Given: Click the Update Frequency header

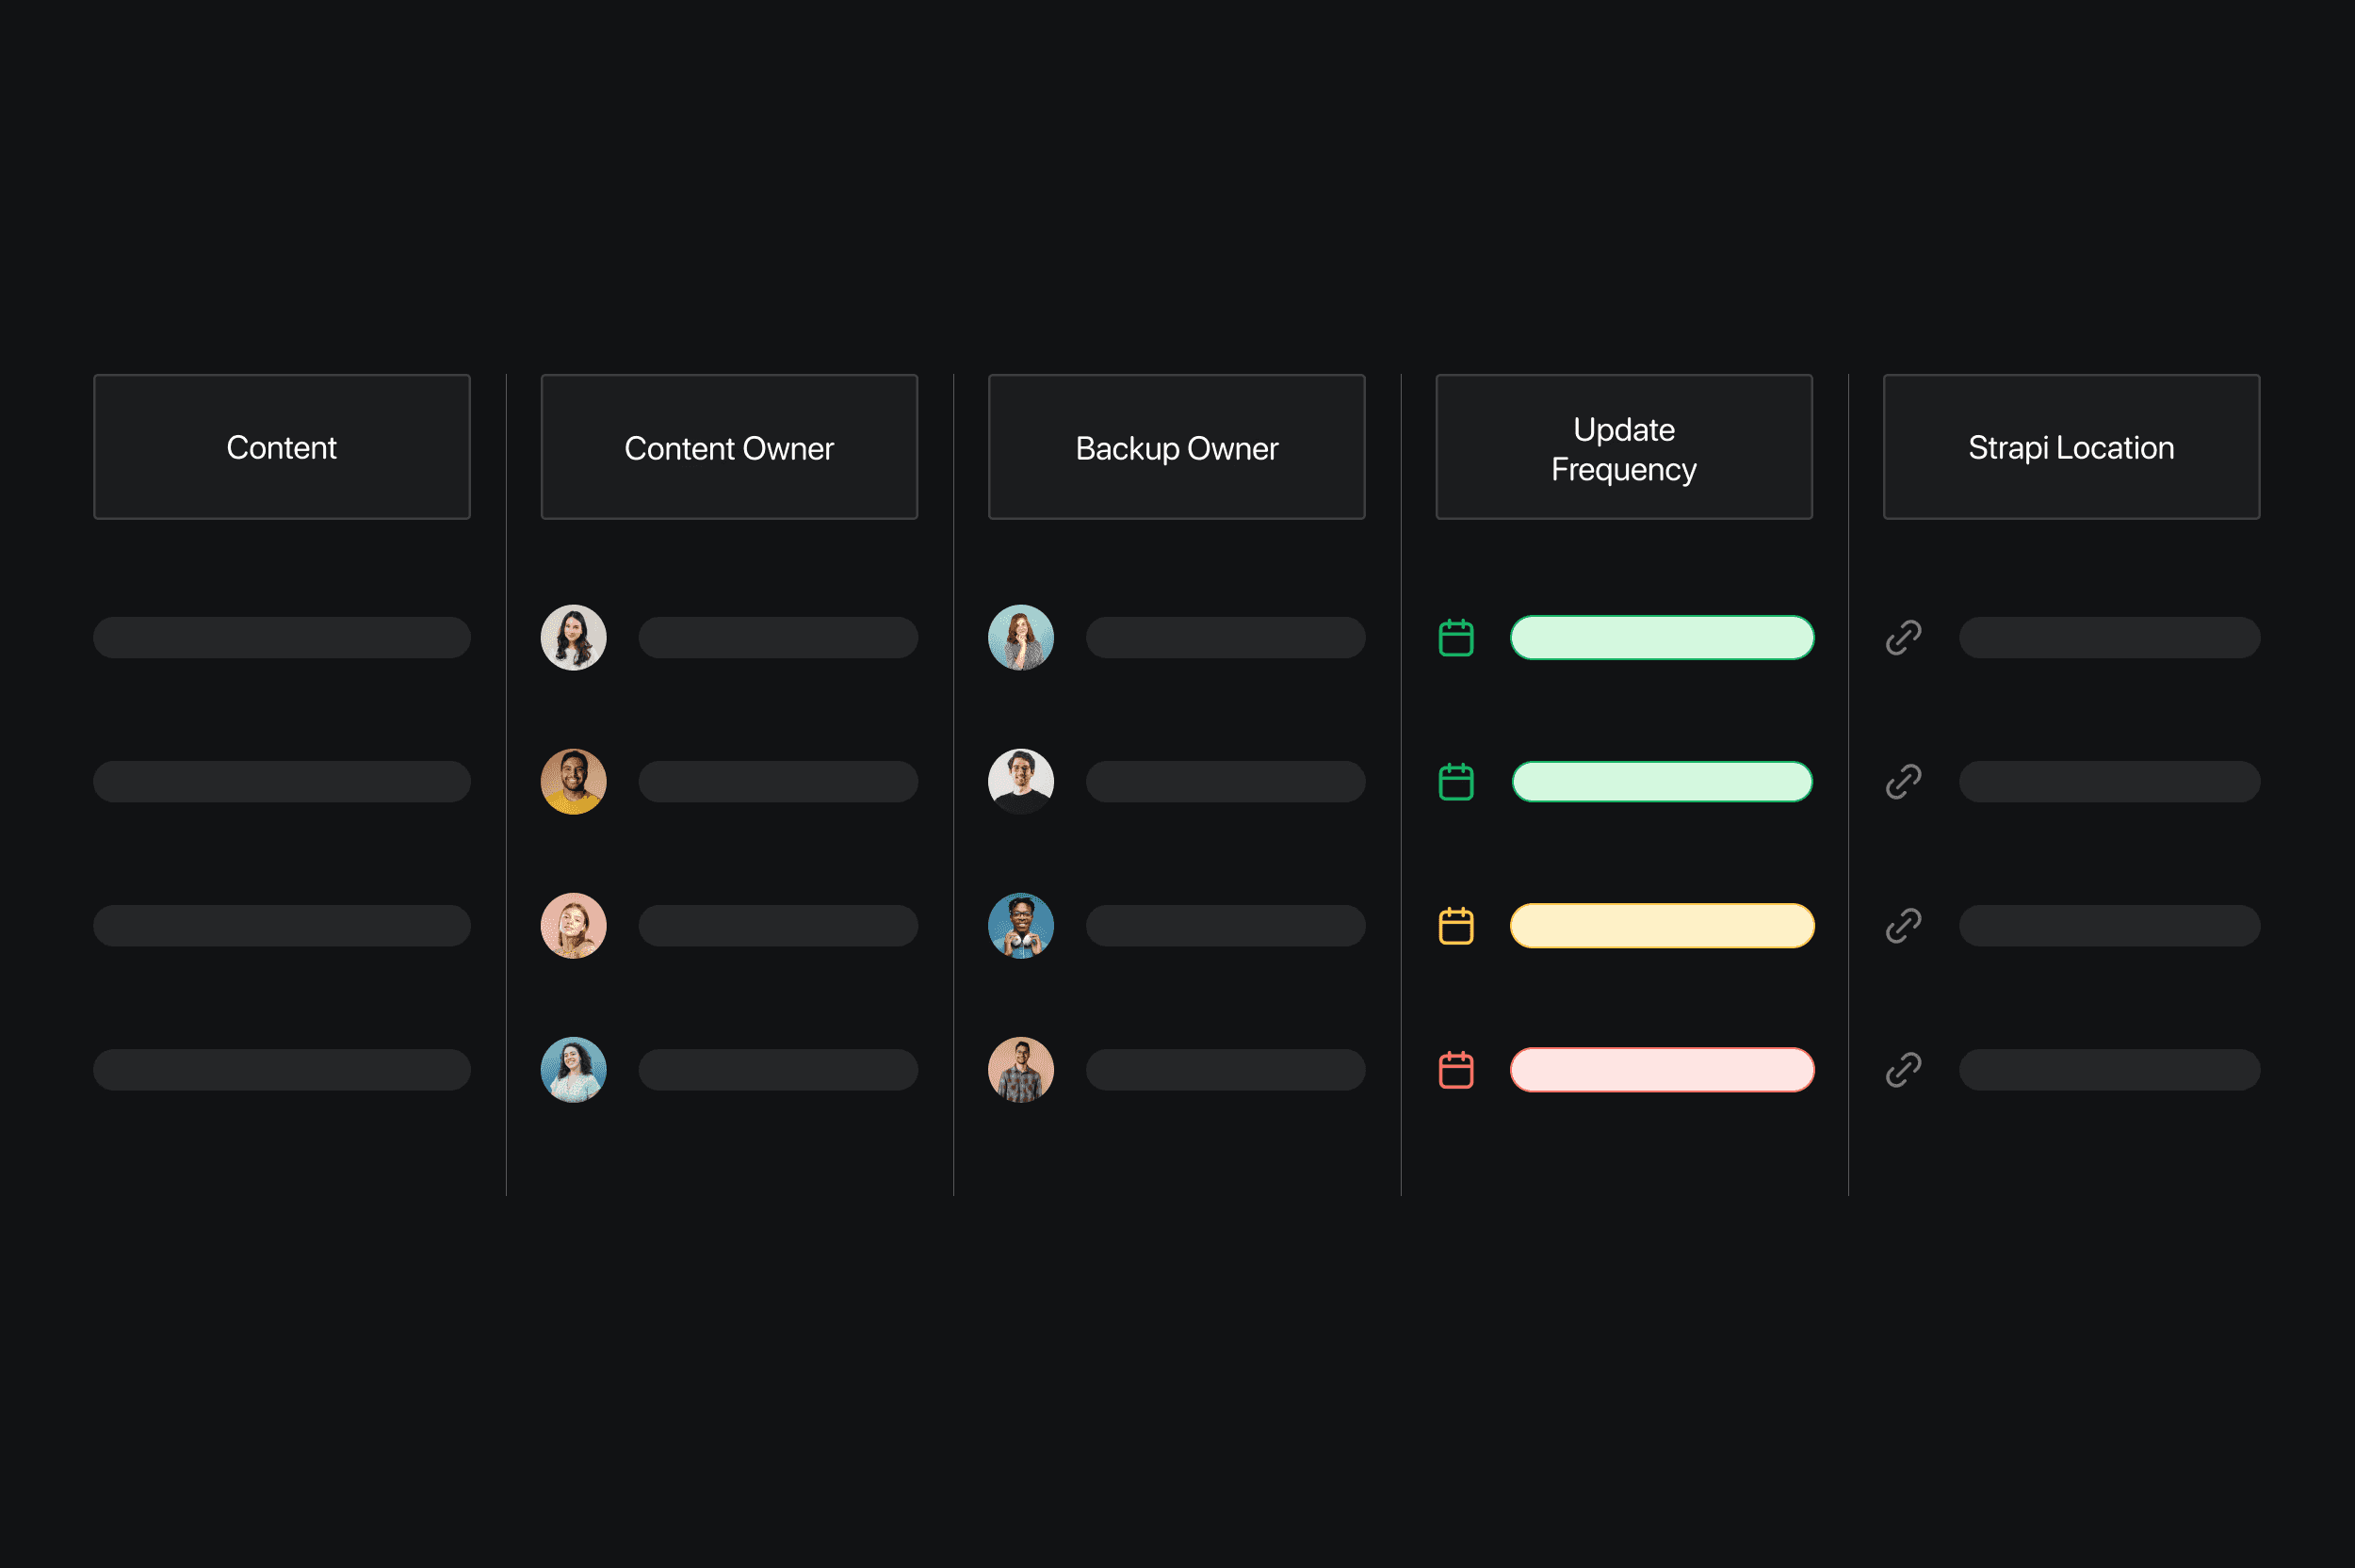Looking at the screenshot, I should [1624, 447].
